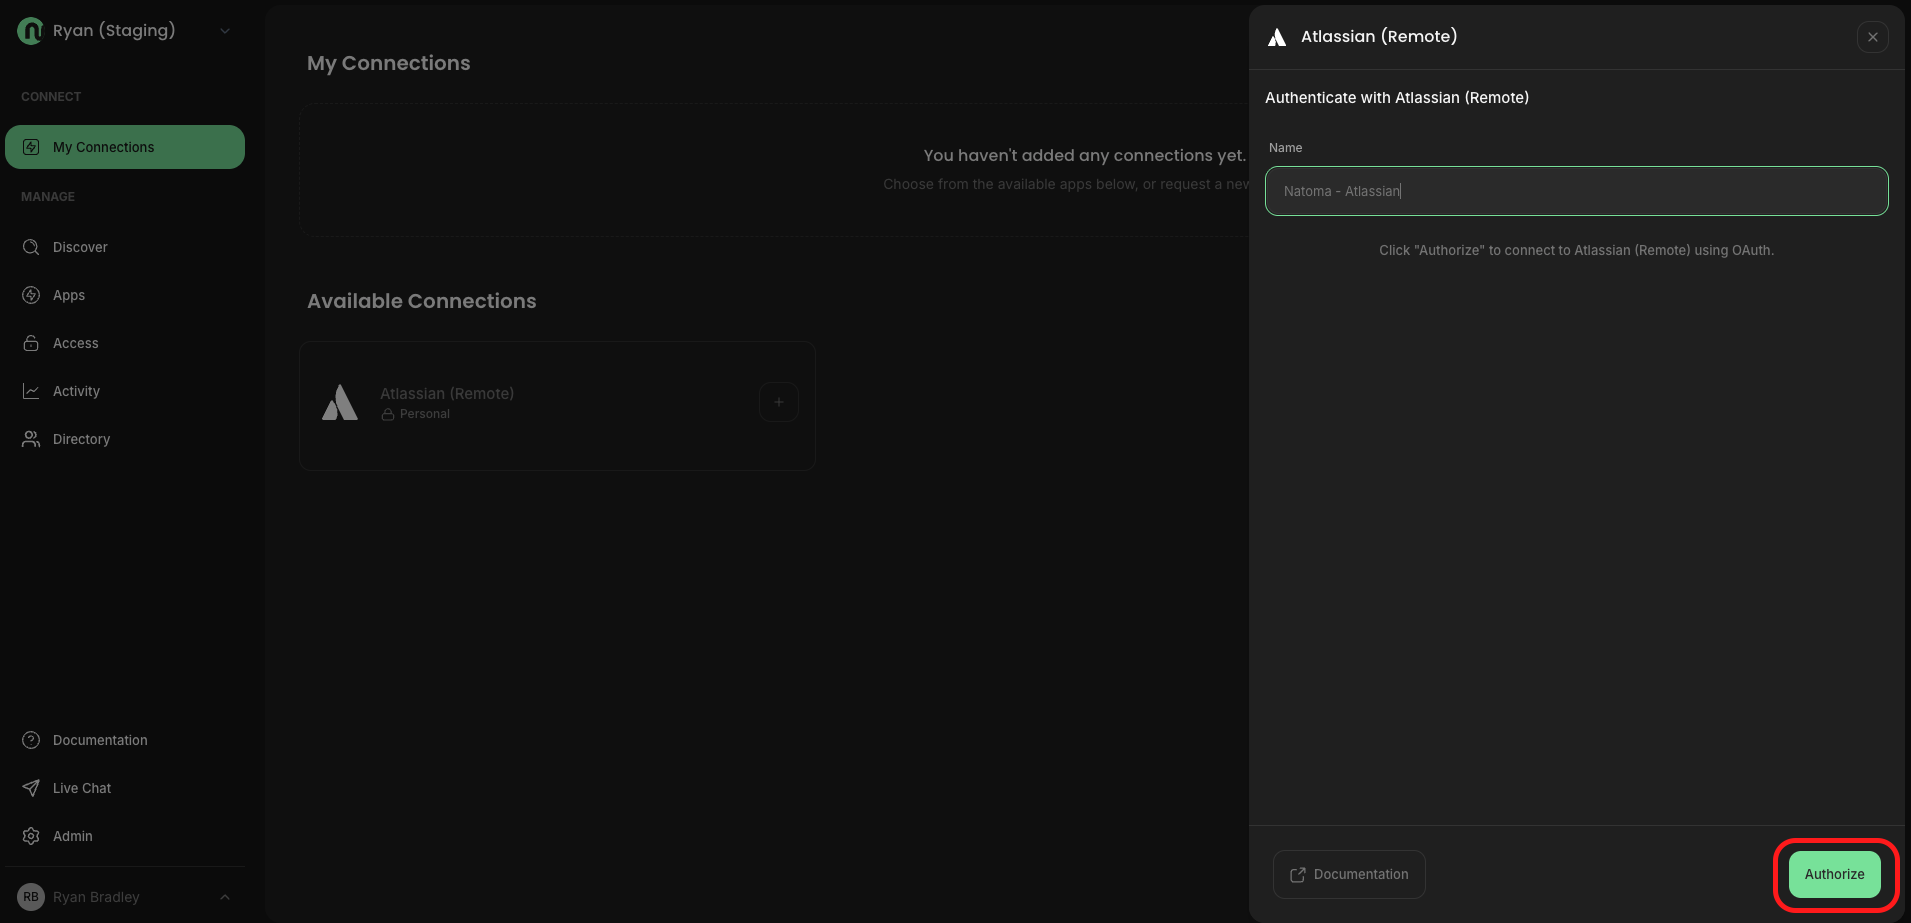Click the Atlassian logo in Available Connections
The image size is (1911, 923).
[x=340, y=403]
